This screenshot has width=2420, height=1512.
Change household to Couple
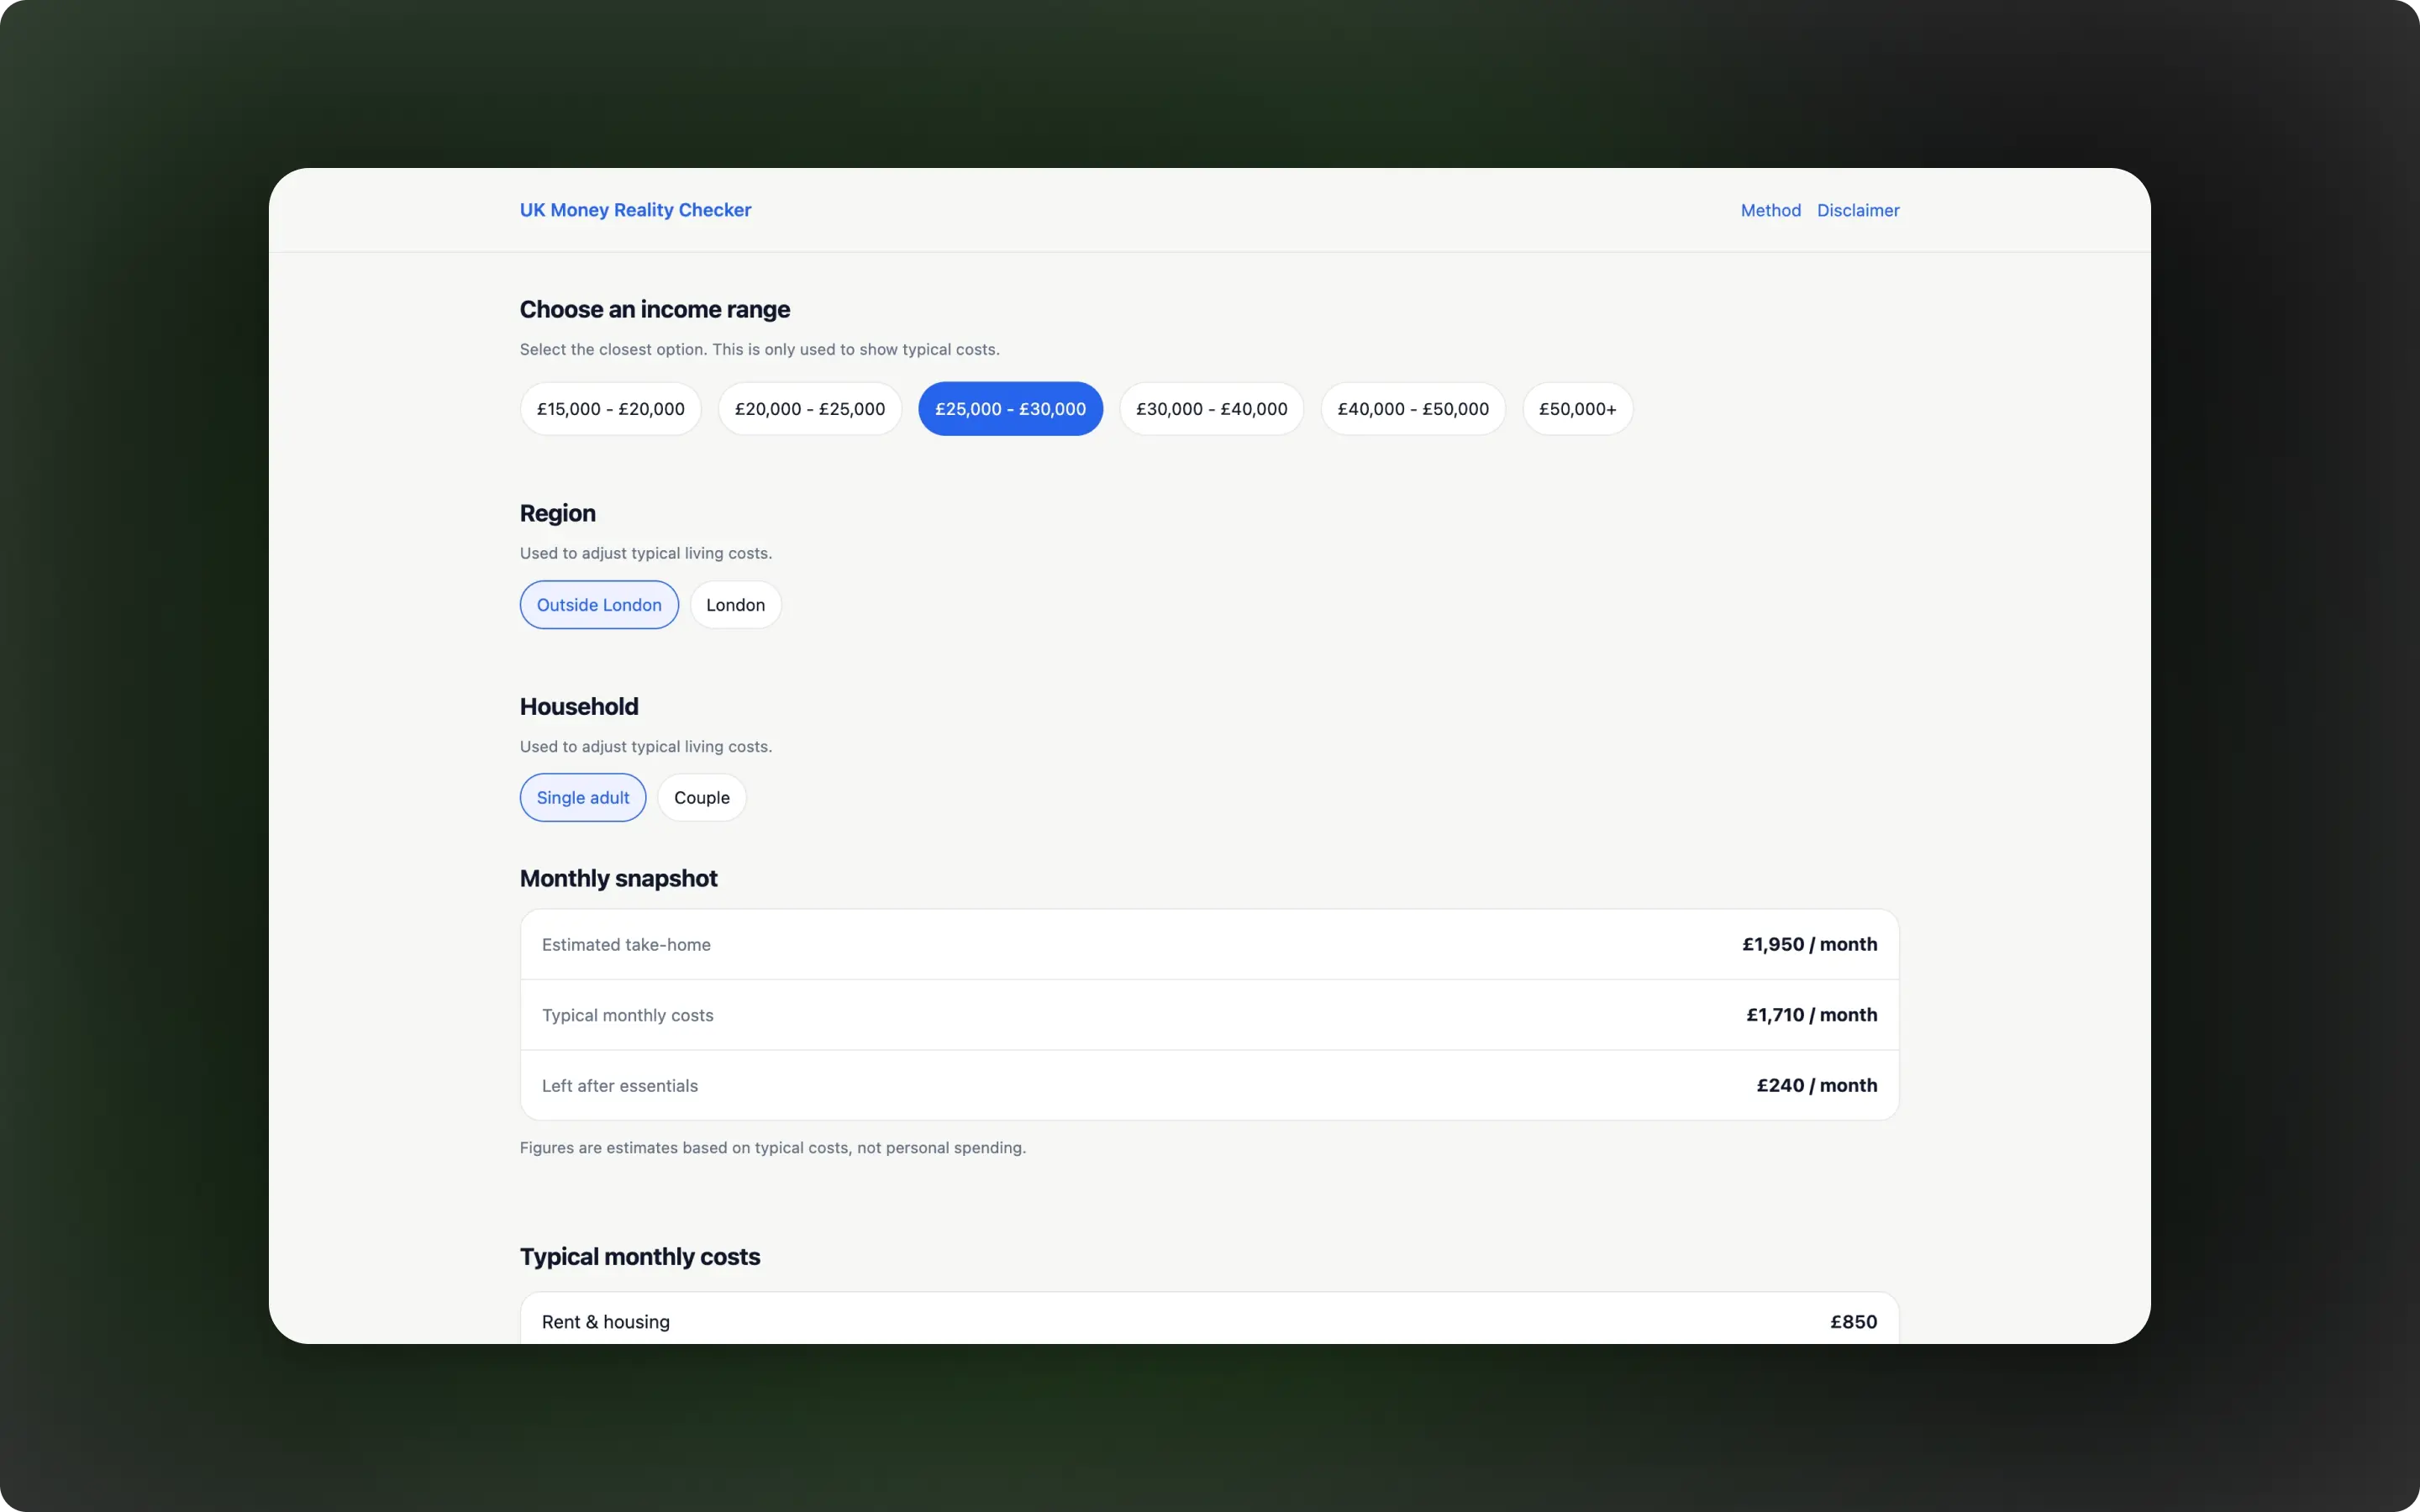[702, 797]
